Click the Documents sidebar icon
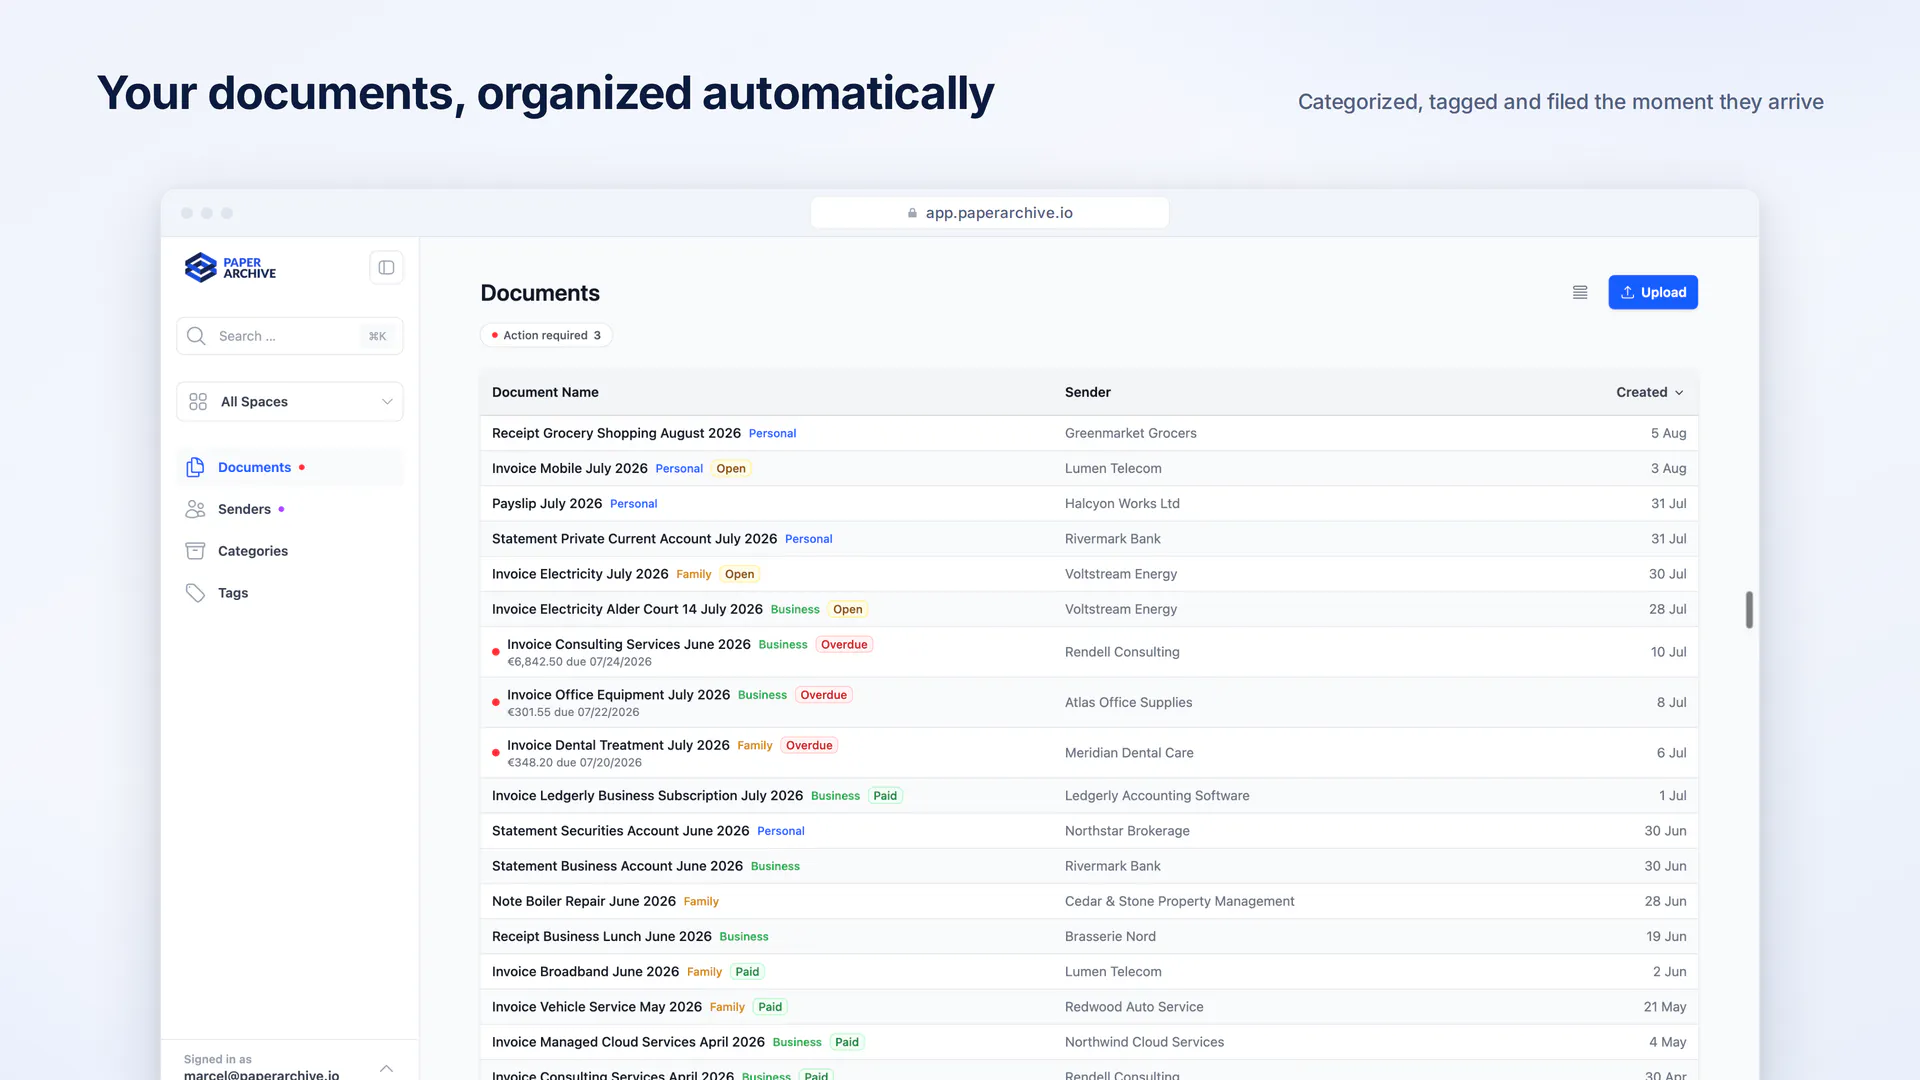The image size is (1920, 1080). (195, 467)
